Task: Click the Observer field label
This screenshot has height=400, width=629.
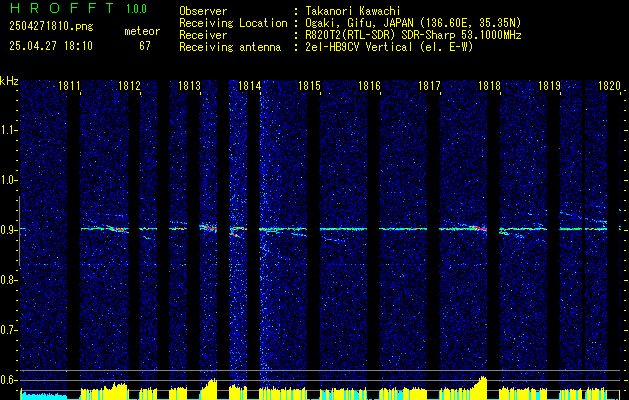Action: (x=203, y=11)
